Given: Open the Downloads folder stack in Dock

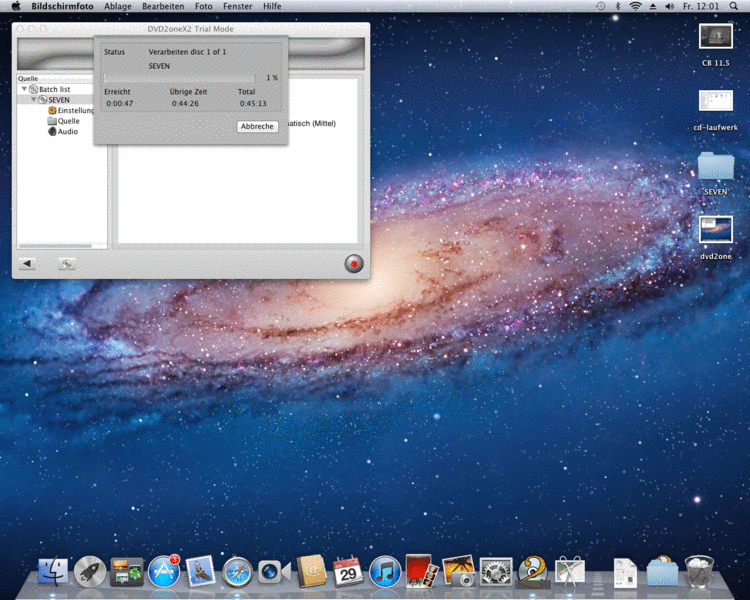Looking at the screenshot, I should (662, 571).
